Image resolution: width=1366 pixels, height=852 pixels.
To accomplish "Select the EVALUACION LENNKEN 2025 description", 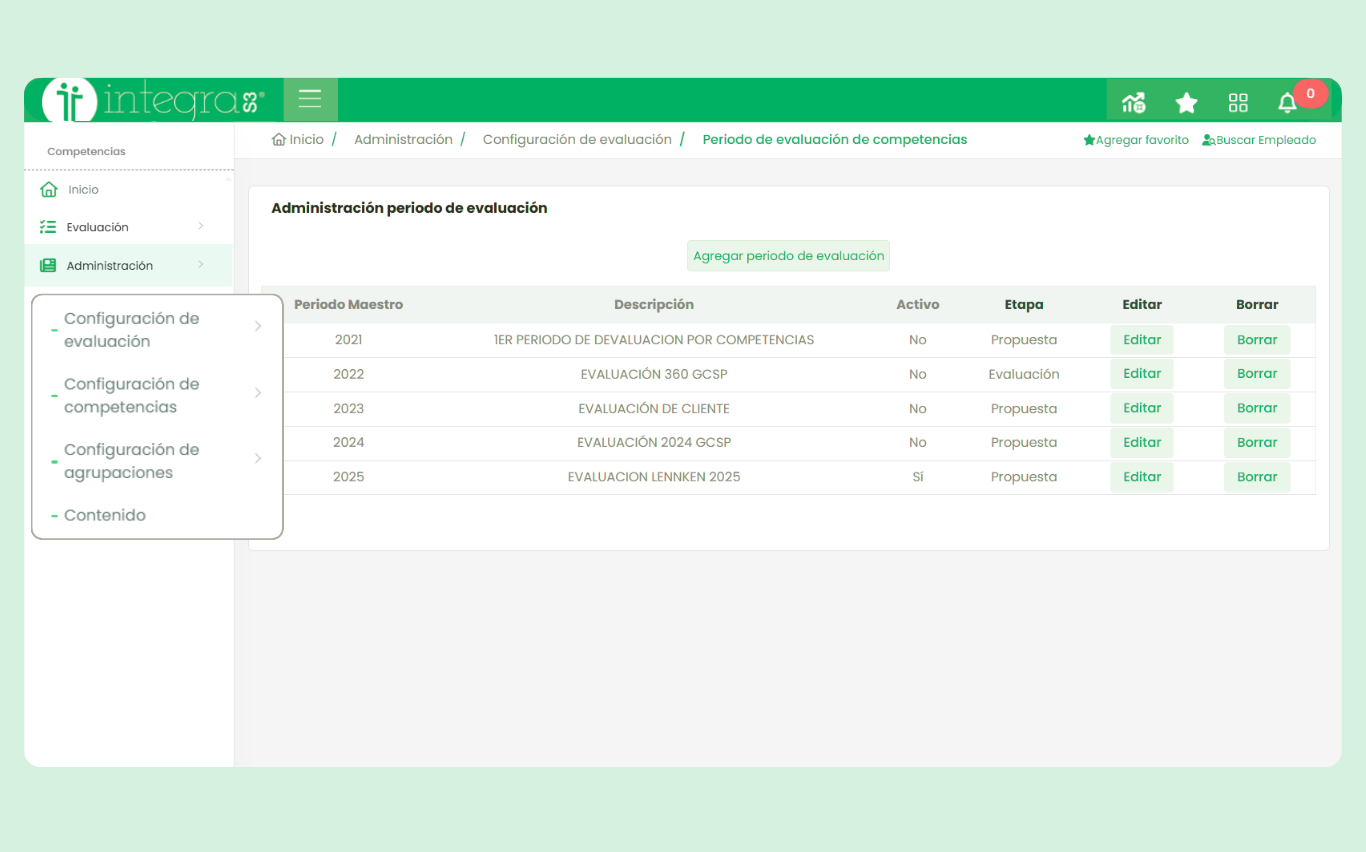I will point(654,477).
